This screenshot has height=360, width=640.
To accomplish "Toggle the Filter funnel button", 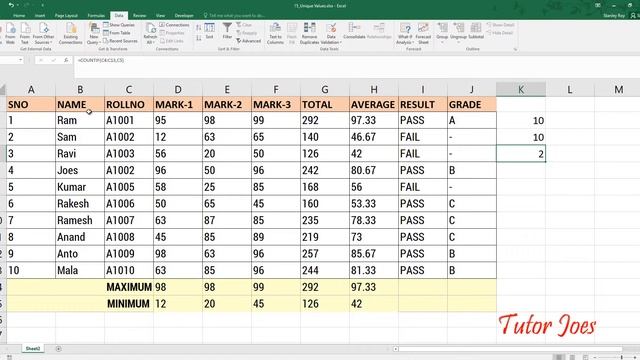I will pos(227,31).
